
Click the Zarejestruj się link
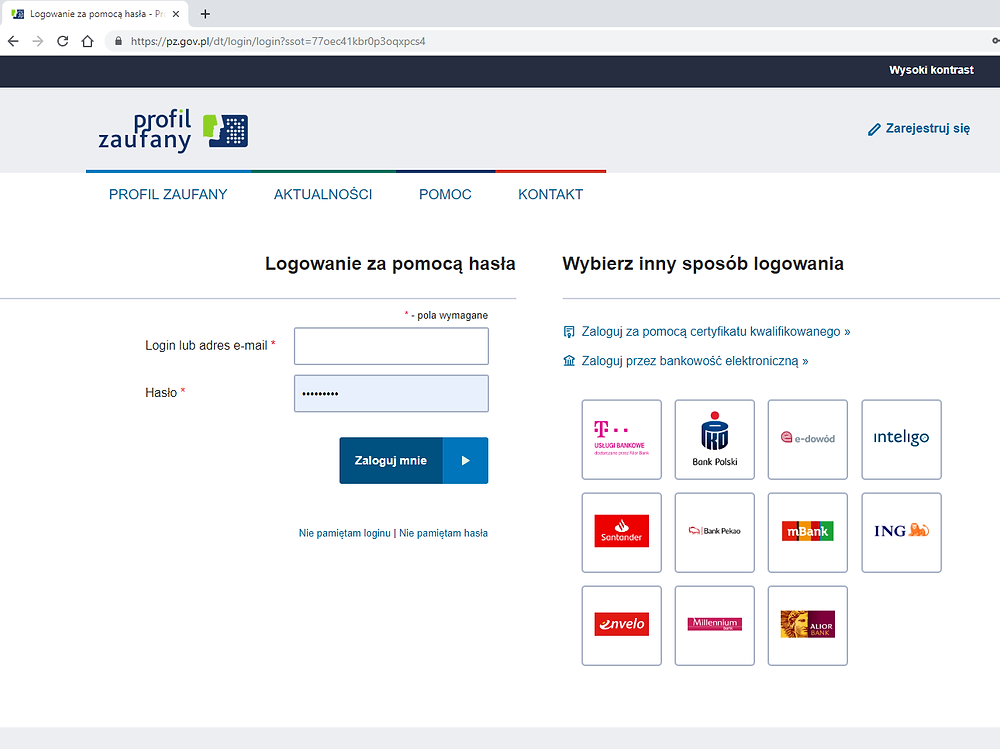click(x=927, y=129)
